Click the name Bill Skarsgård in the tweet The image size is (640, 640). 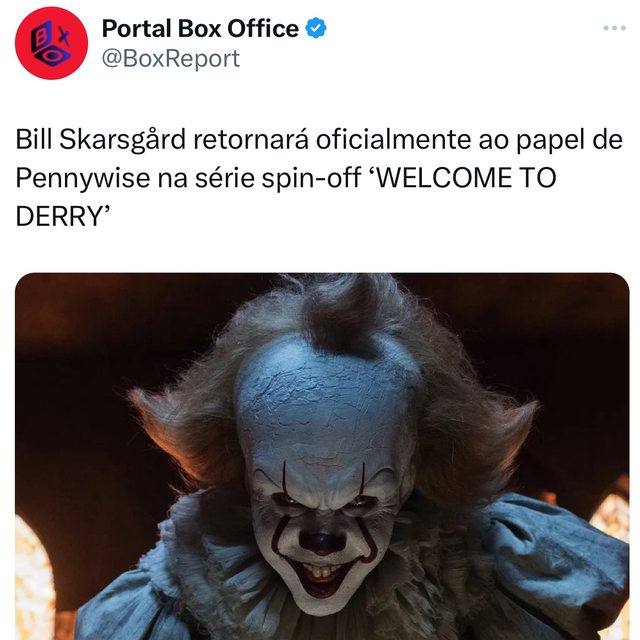[101, 140]
